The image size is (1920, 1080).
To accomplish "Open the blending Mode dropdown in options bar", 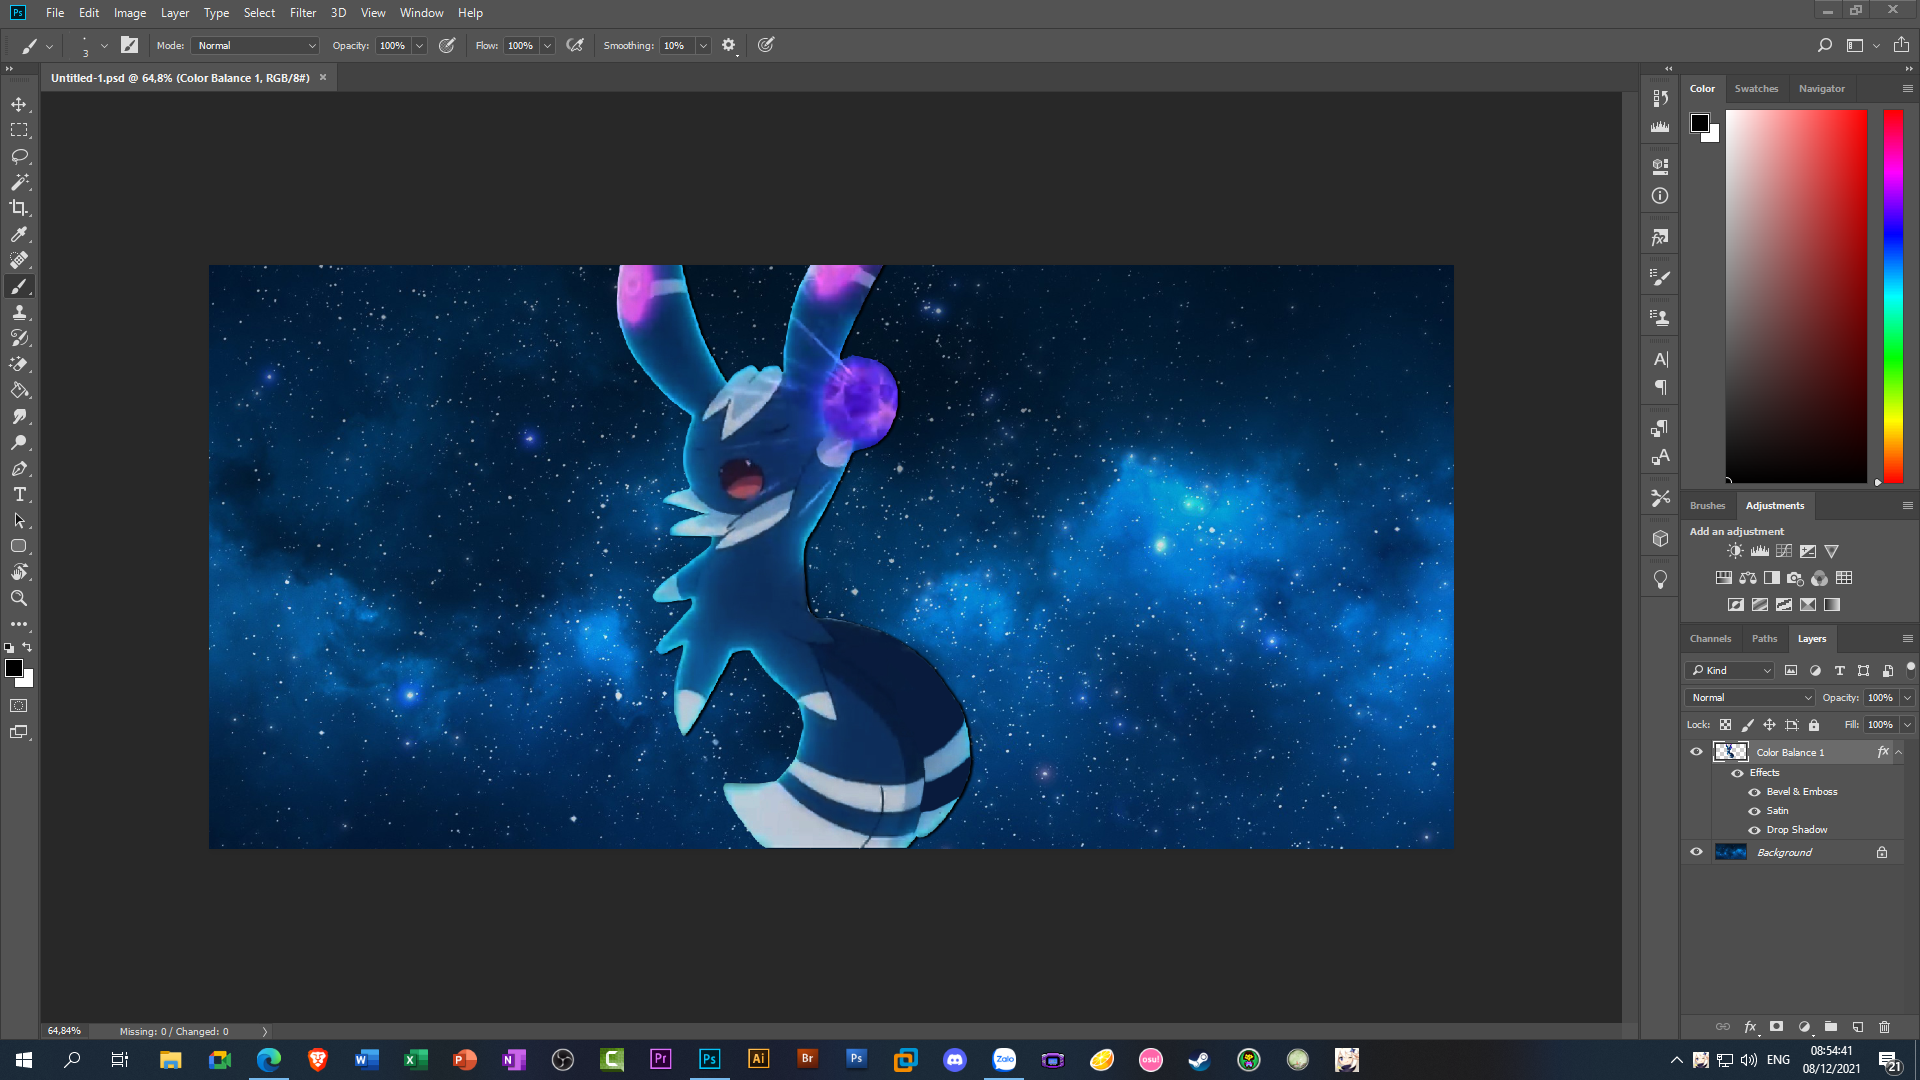I will [256, 45].
